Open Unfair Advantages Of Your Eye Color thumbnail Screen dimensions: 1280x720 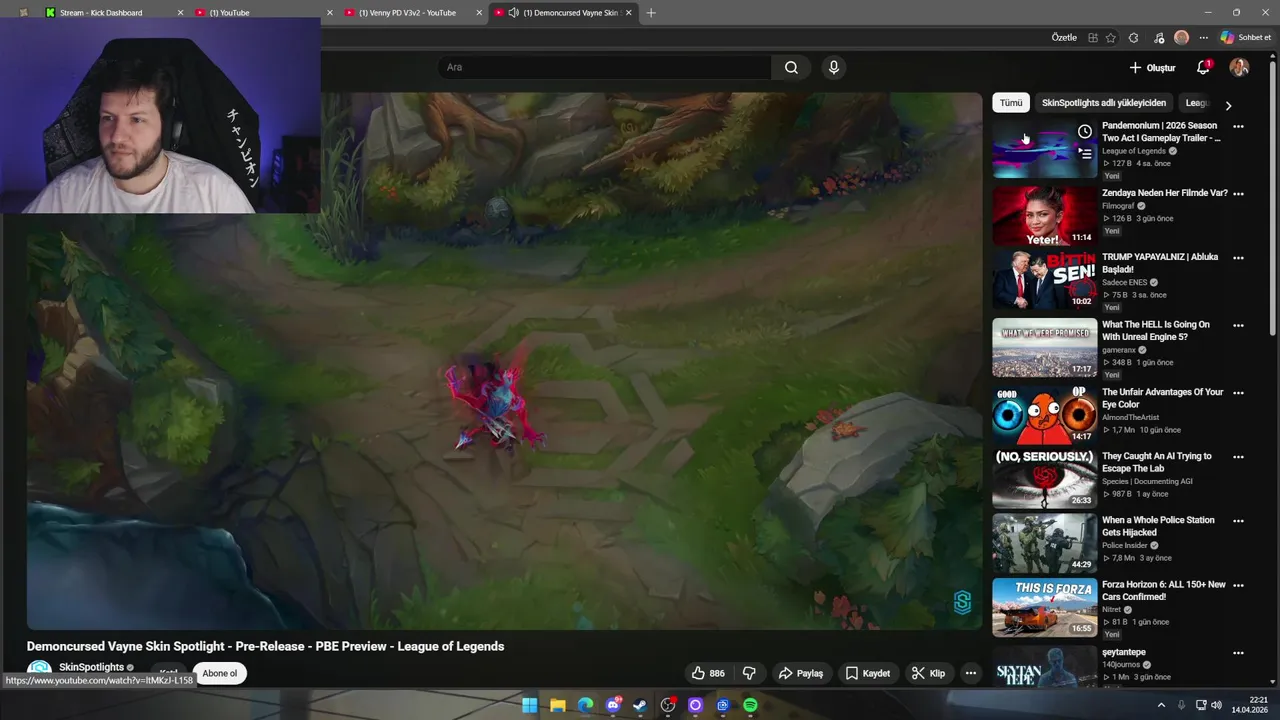coord(1044,415)
